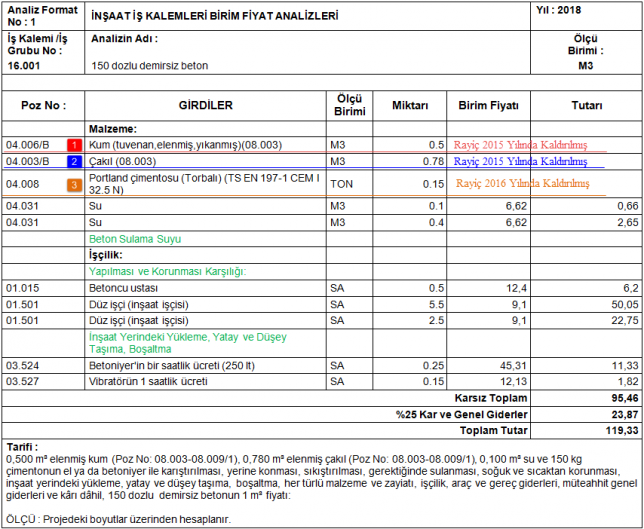Open the red Rayiç 2015 note in Kum row

pos(523,144)
